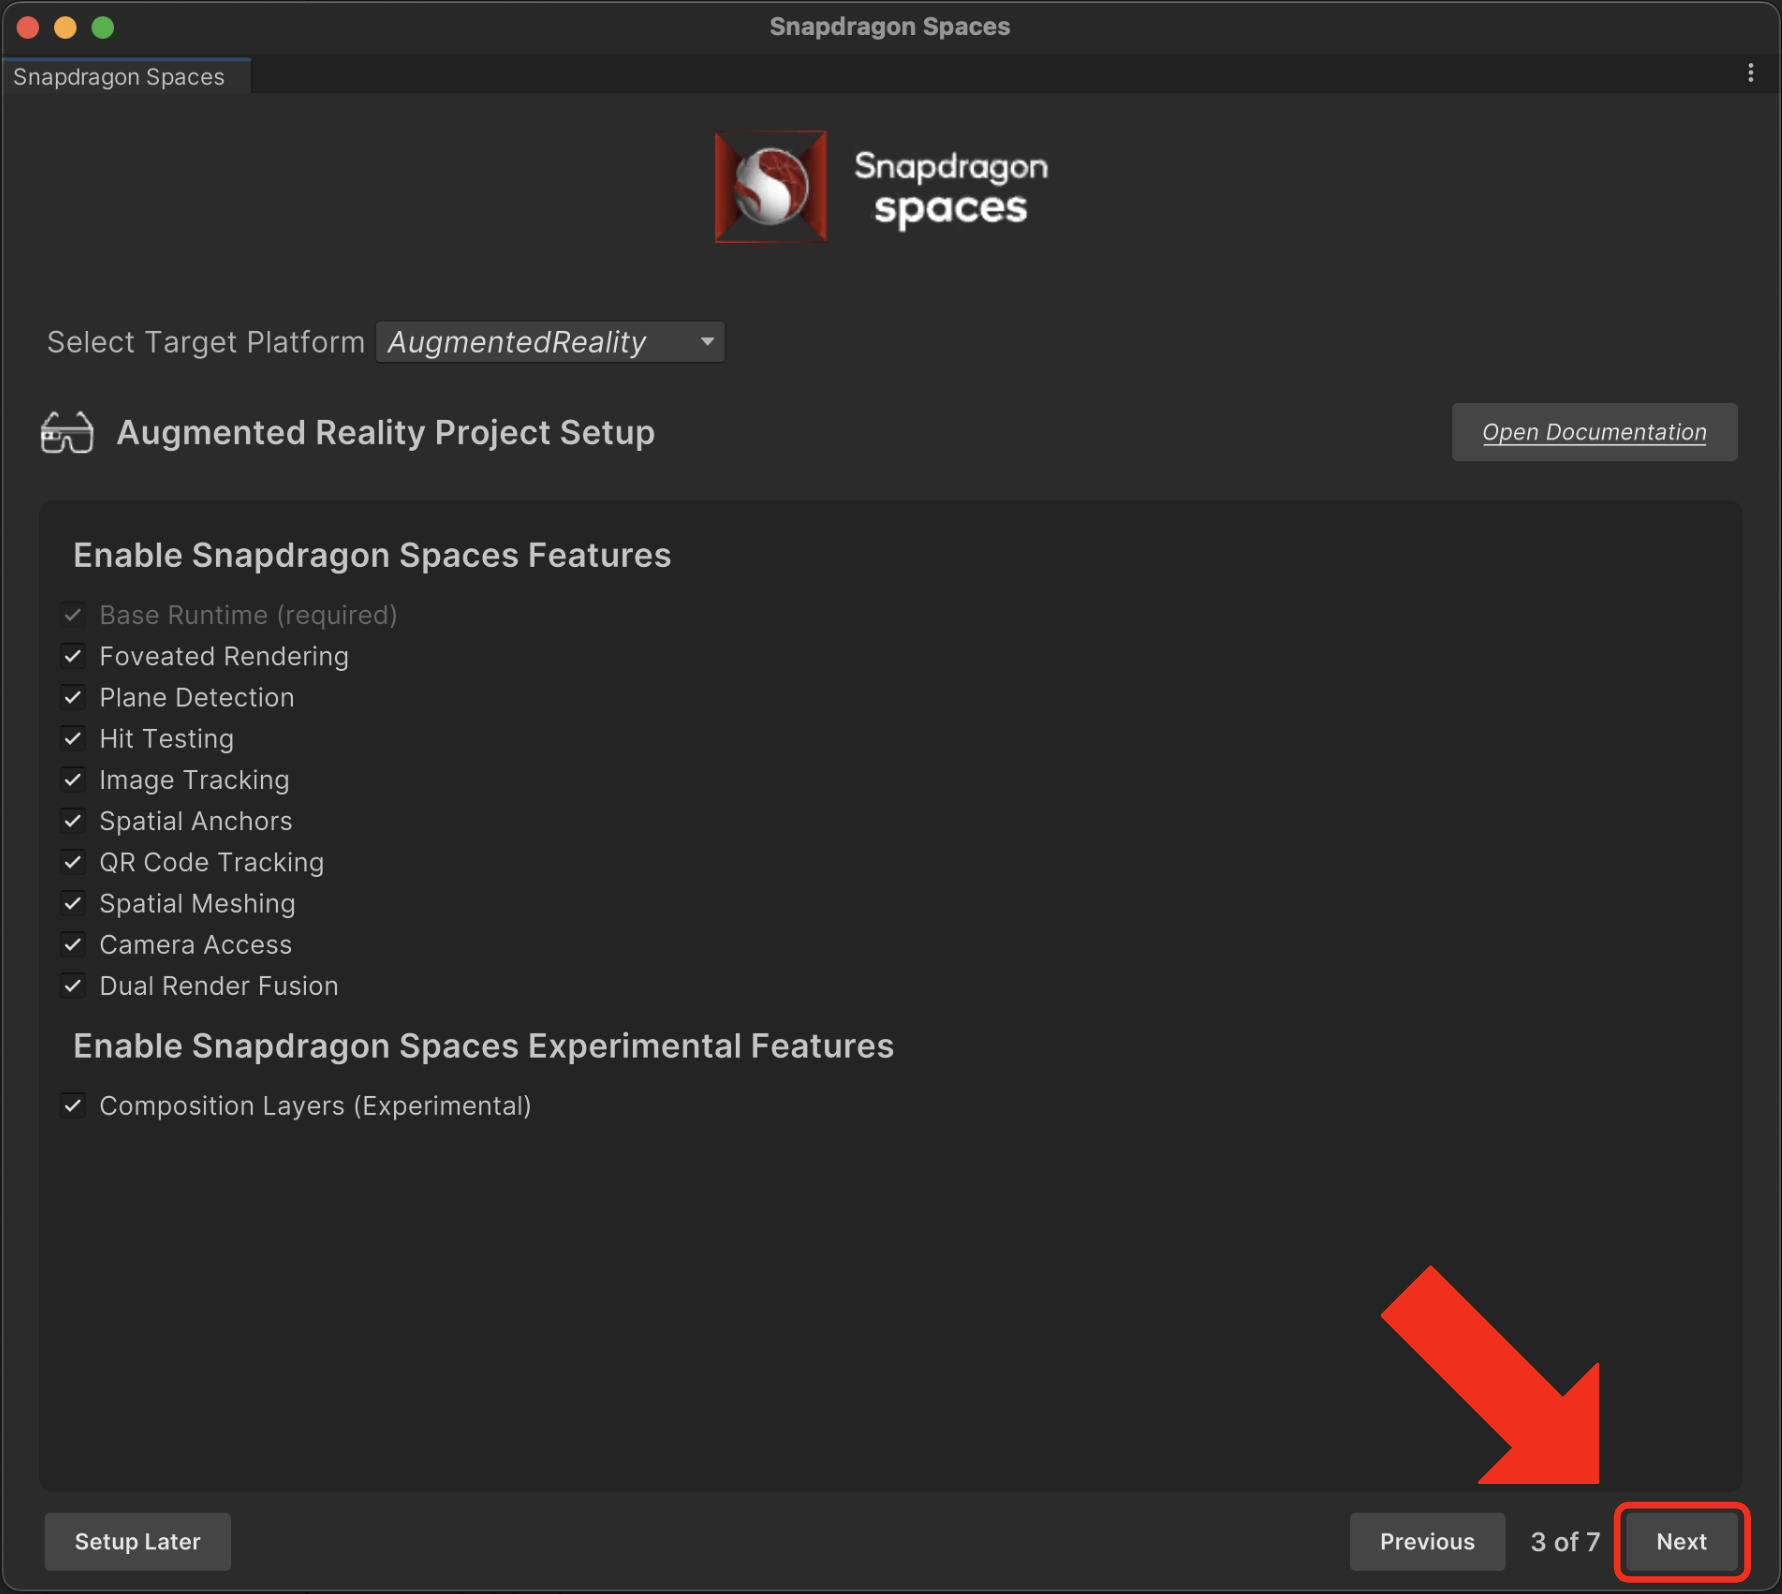Click the '3 of 7' step indicator
Image resolution: width=1782 pixels, height=1594 pixels.
click(1565, 1542)
